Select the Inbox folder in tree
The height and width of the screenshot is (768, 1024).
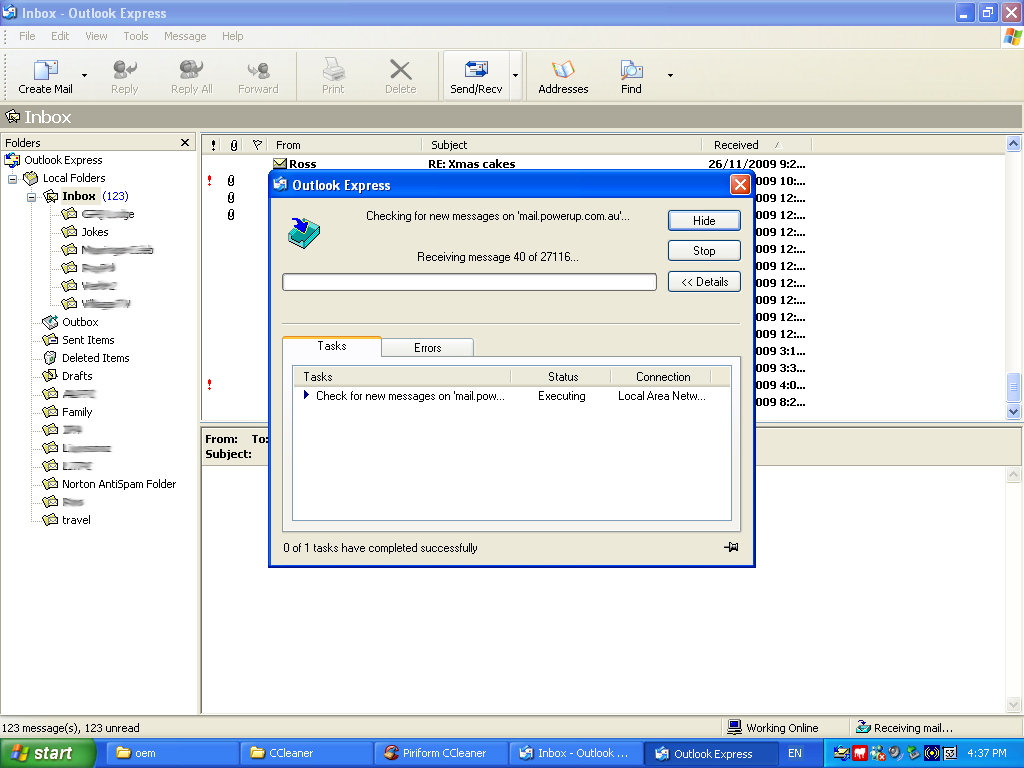pos(79,196)
